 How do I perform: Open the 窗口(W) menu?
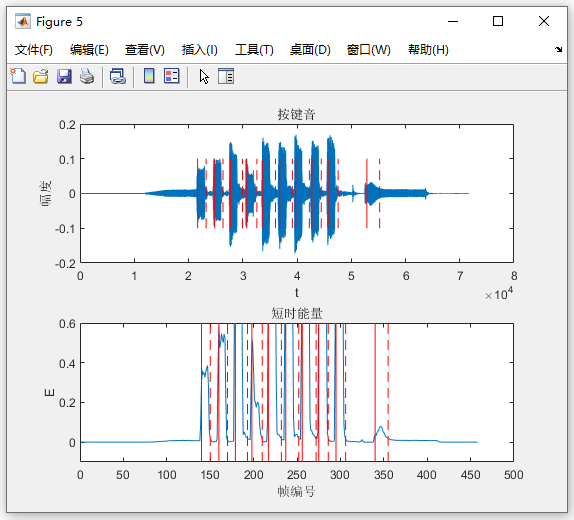(x=369, y=50)
